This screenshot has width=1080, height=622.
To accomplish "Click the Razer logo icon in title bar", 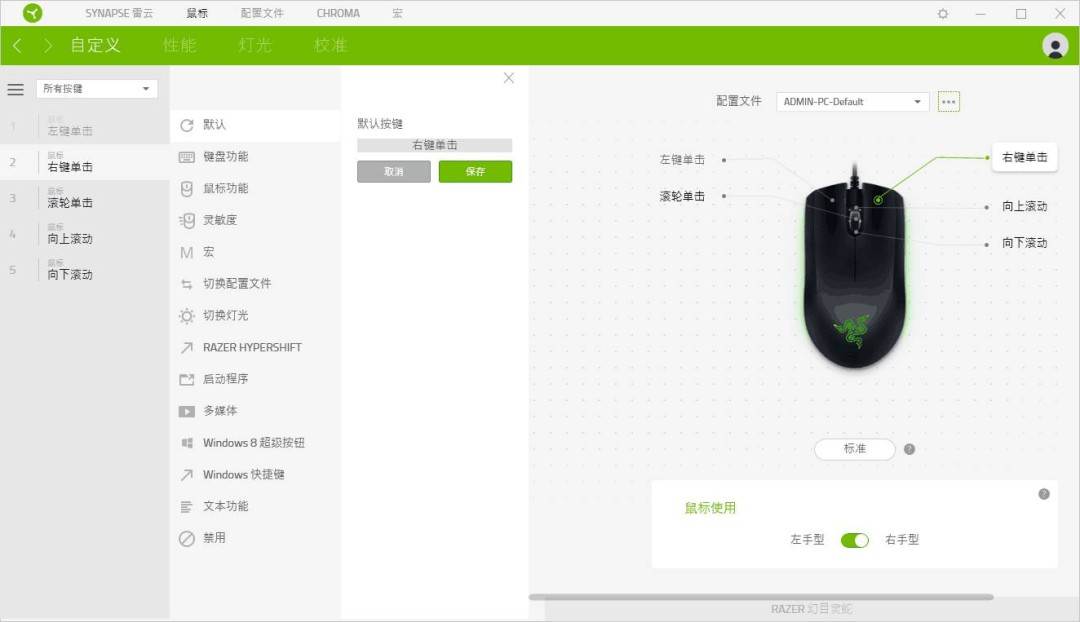I will click(x=32, y=13).
